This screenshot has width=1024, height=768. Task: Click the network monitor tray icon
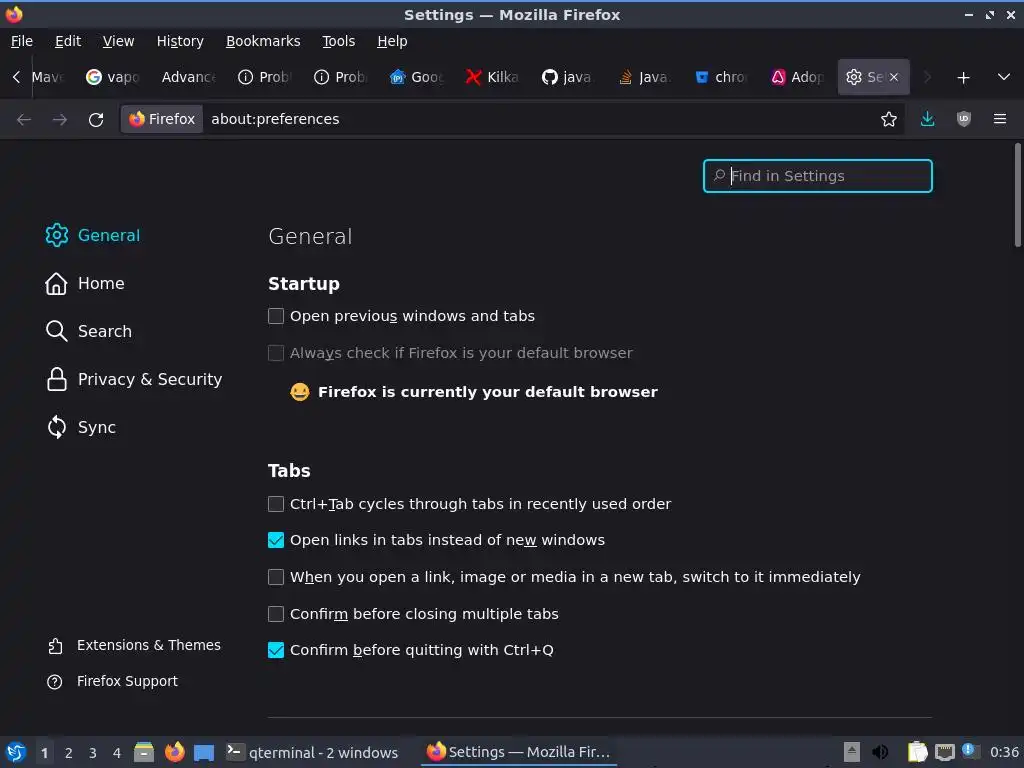pos(944,752)
